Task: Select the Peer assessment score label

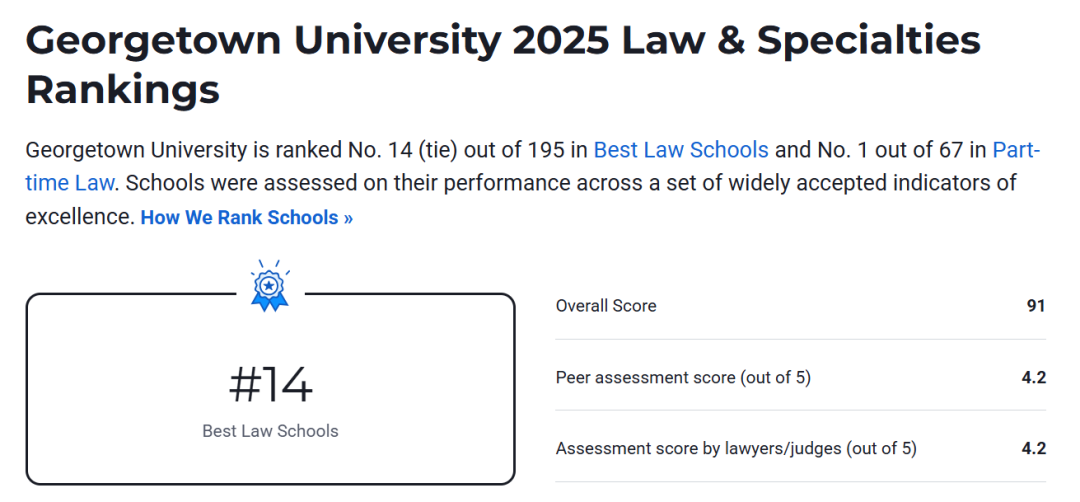Action: [683, 377]
